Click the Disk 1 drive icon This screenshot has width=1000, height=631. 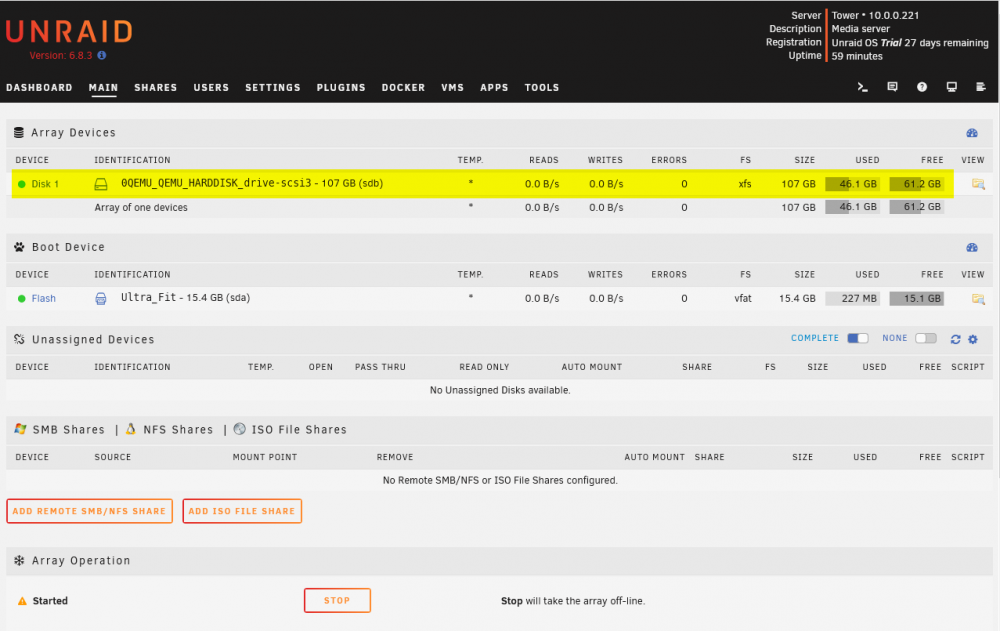click(101, 184)
